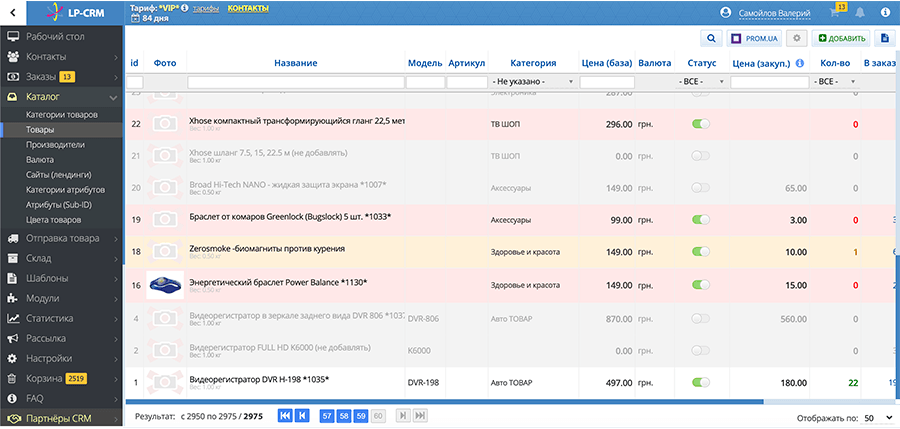Image resolution: width=900 pixels, height=429 pixels.
Task: Enable status for Xhose шланг 7.5, 15, 22.5
Action: click(701, 156)
